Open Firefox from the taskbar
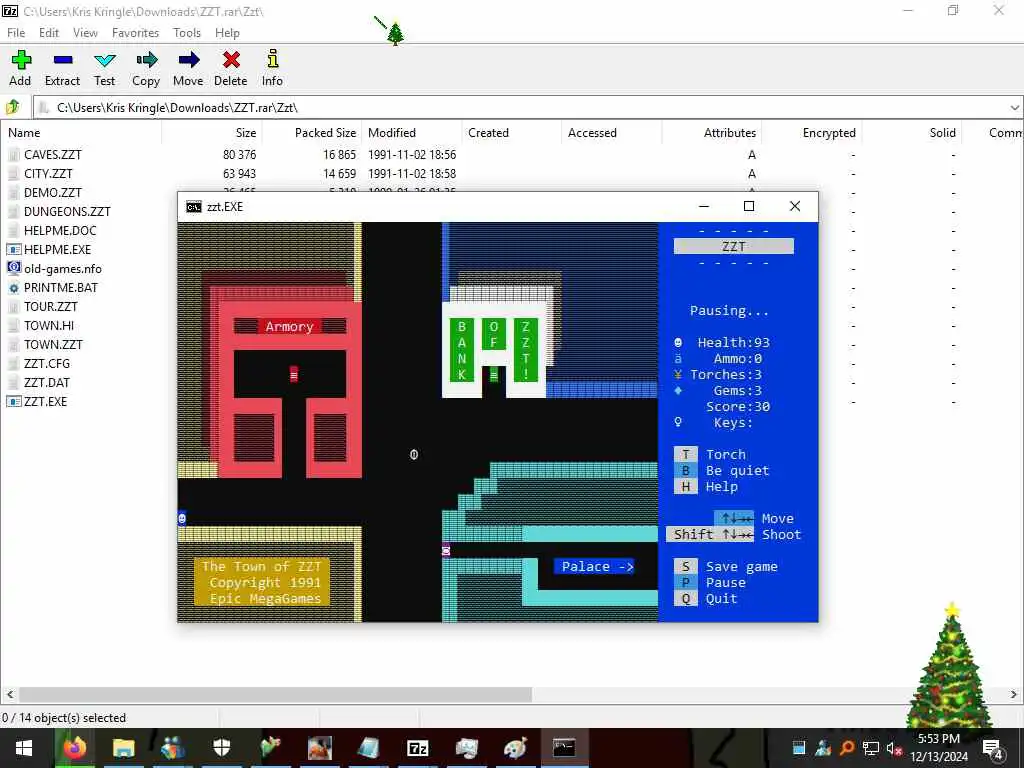The height and width of the screenshot is (768, 1024). pos(75,748)
